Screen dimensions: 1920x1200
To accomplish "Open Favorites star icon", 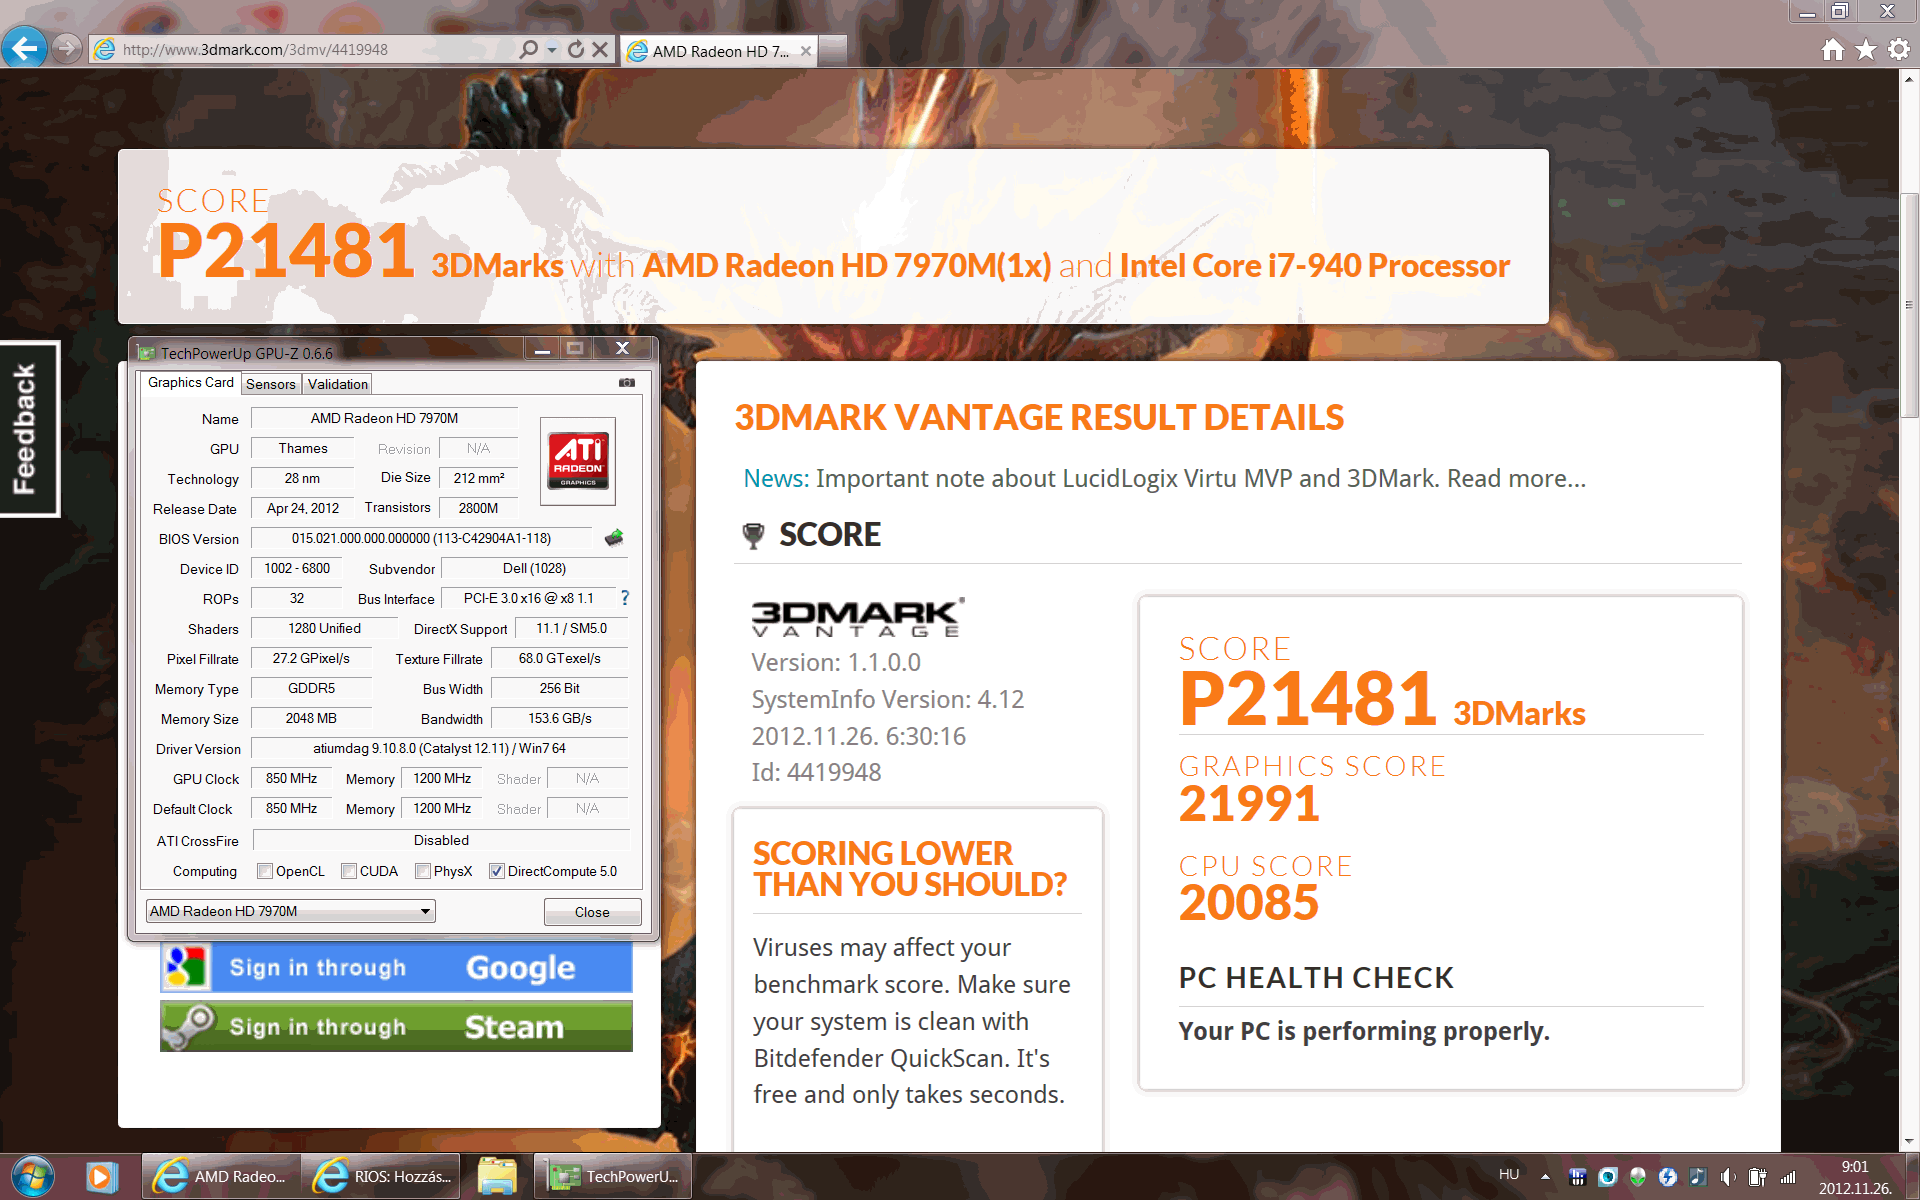I will [x=1866, y=50].
